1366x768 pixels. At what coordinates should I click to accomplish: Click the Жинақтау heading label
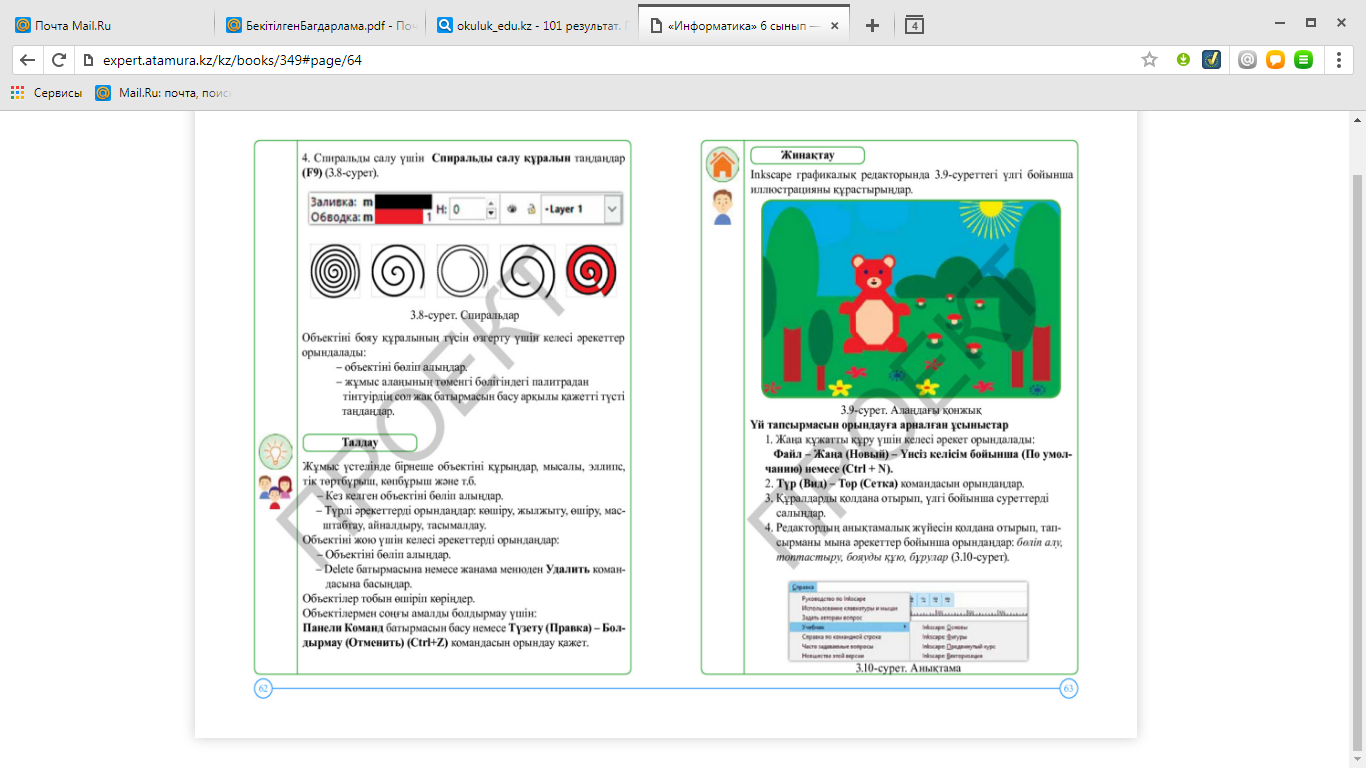(x=806, y=155)
